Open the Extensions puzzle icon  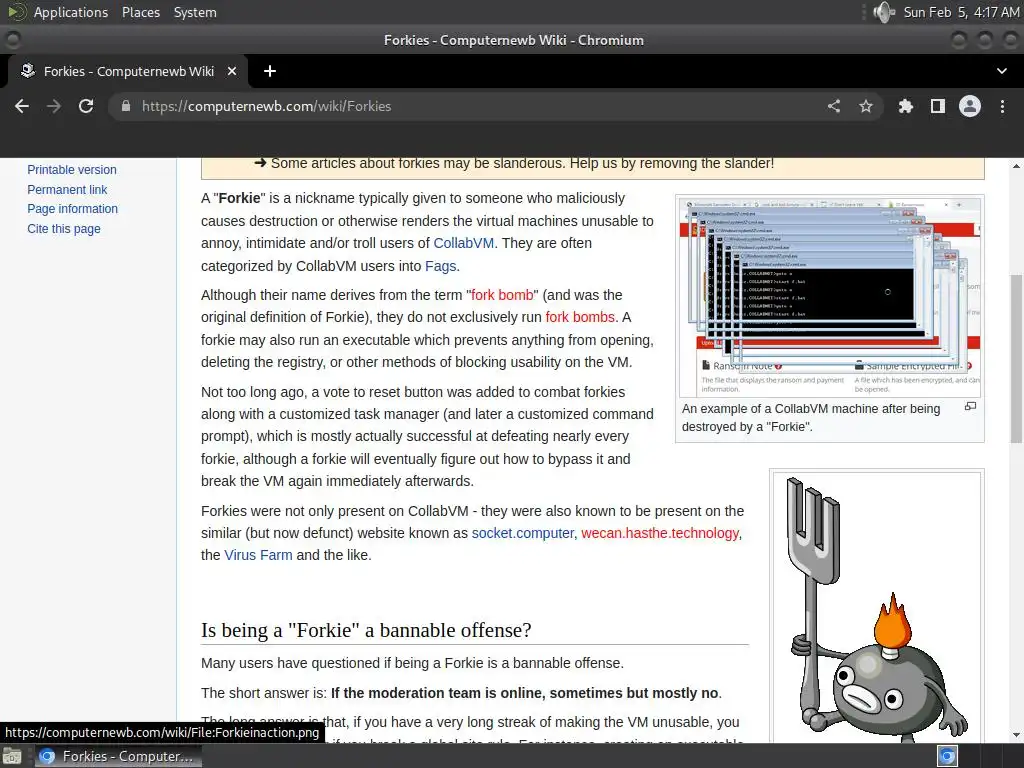[905, 106]
